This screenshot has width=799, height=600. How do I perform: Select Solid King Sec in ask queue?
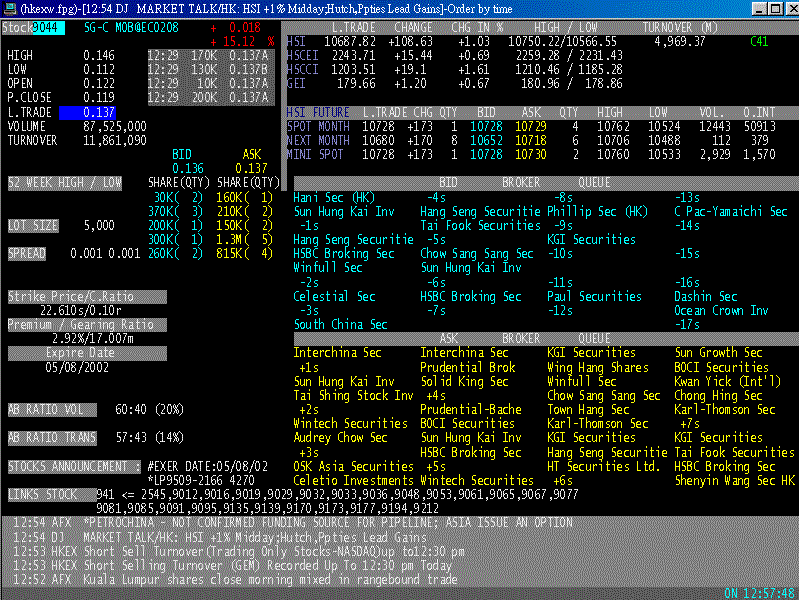pyautogui.click(x=464, y=381)
